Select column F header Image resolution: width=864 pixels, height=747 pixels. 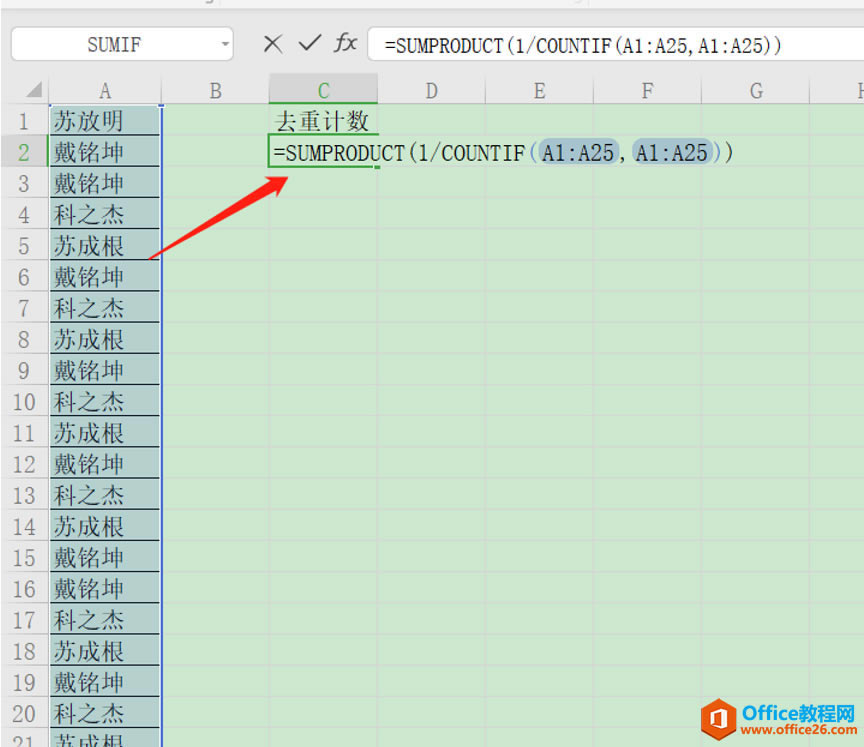[x=647, y=90]
